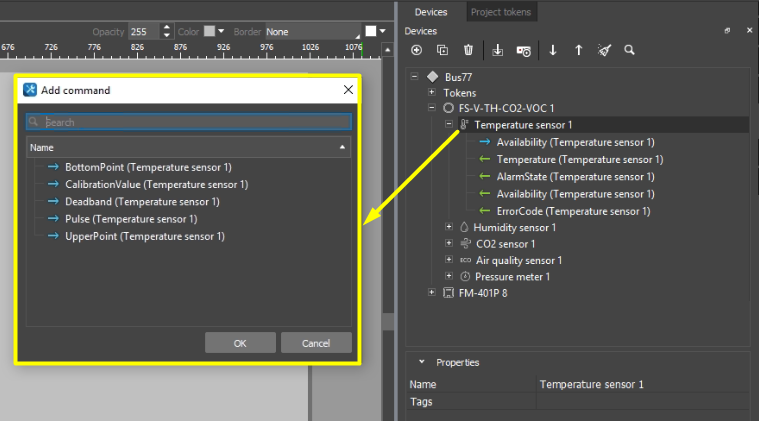Click the Duplicate device icon

click(443, 50)
